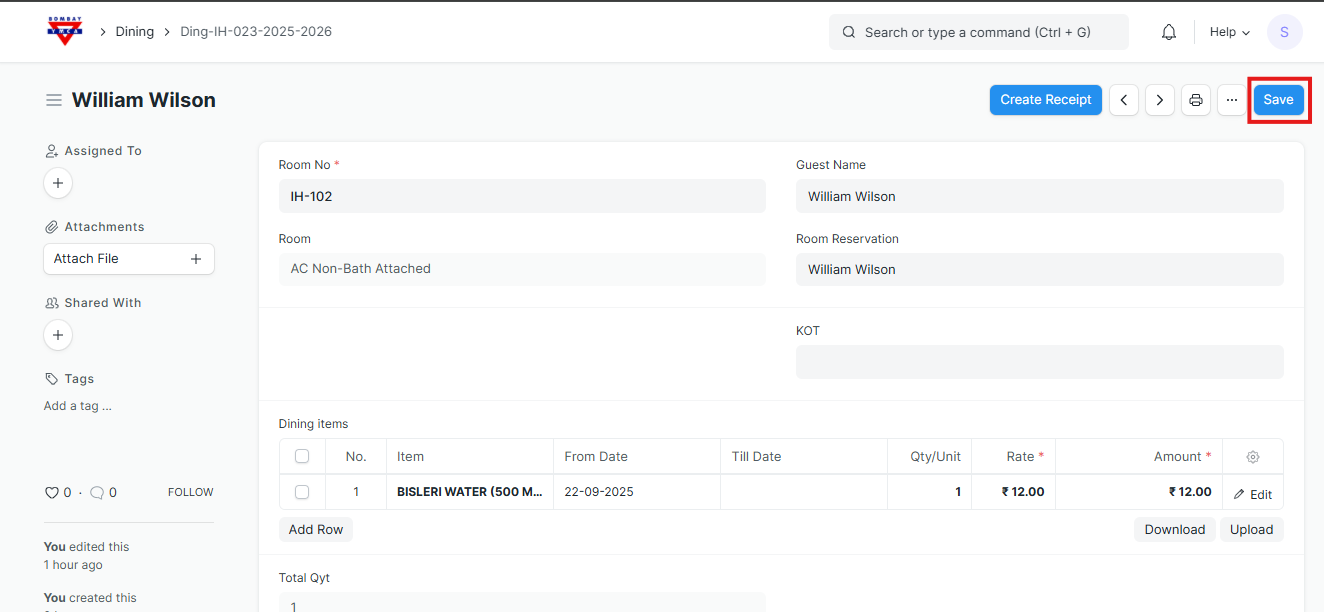
Task: Open the three-dots more actions menu
Action: 1231,100
